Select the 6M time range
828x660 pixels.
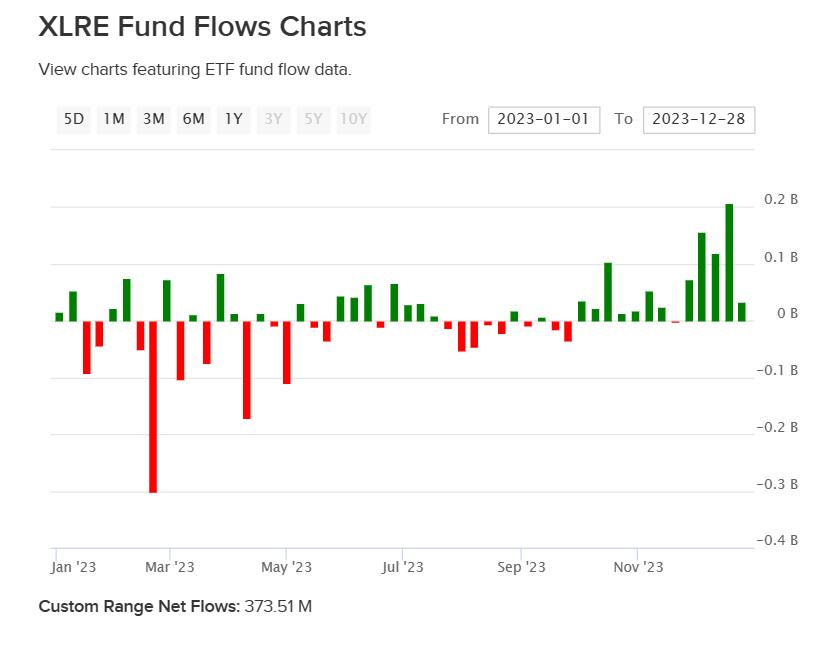coord(193,119)
